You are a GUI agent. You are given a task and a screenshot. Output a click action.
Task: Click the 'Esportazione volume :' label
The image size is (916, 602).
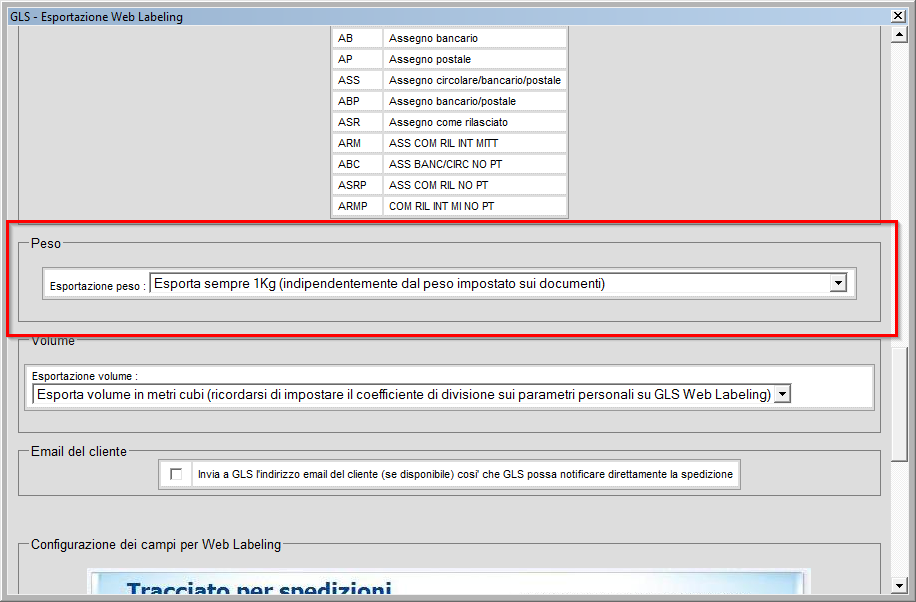click(85, 376)
